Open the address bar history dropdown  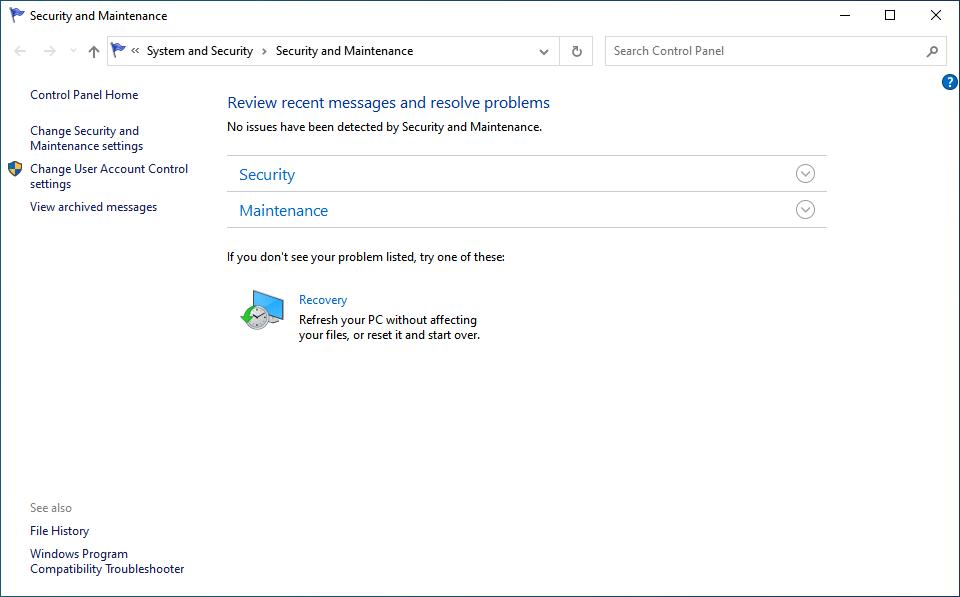[544, 51]
